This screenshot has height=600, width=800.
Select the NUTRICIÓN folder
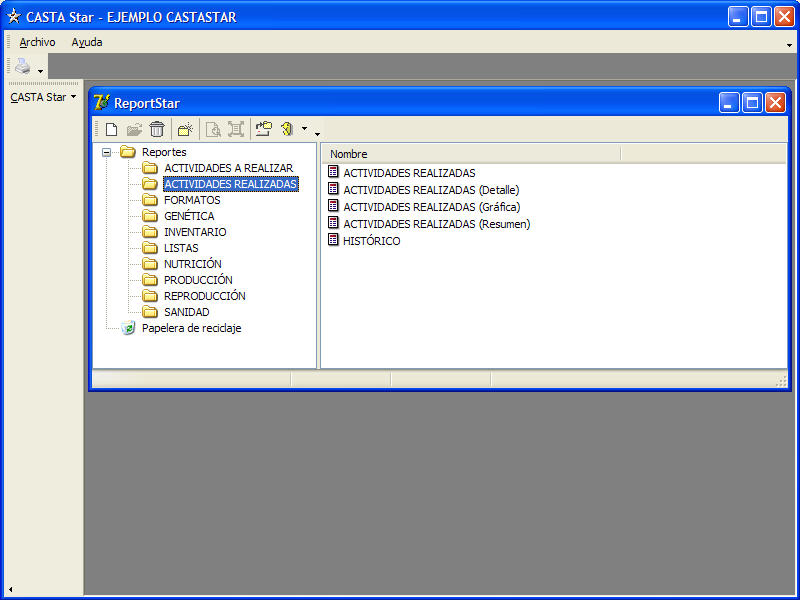coord(193,264)
